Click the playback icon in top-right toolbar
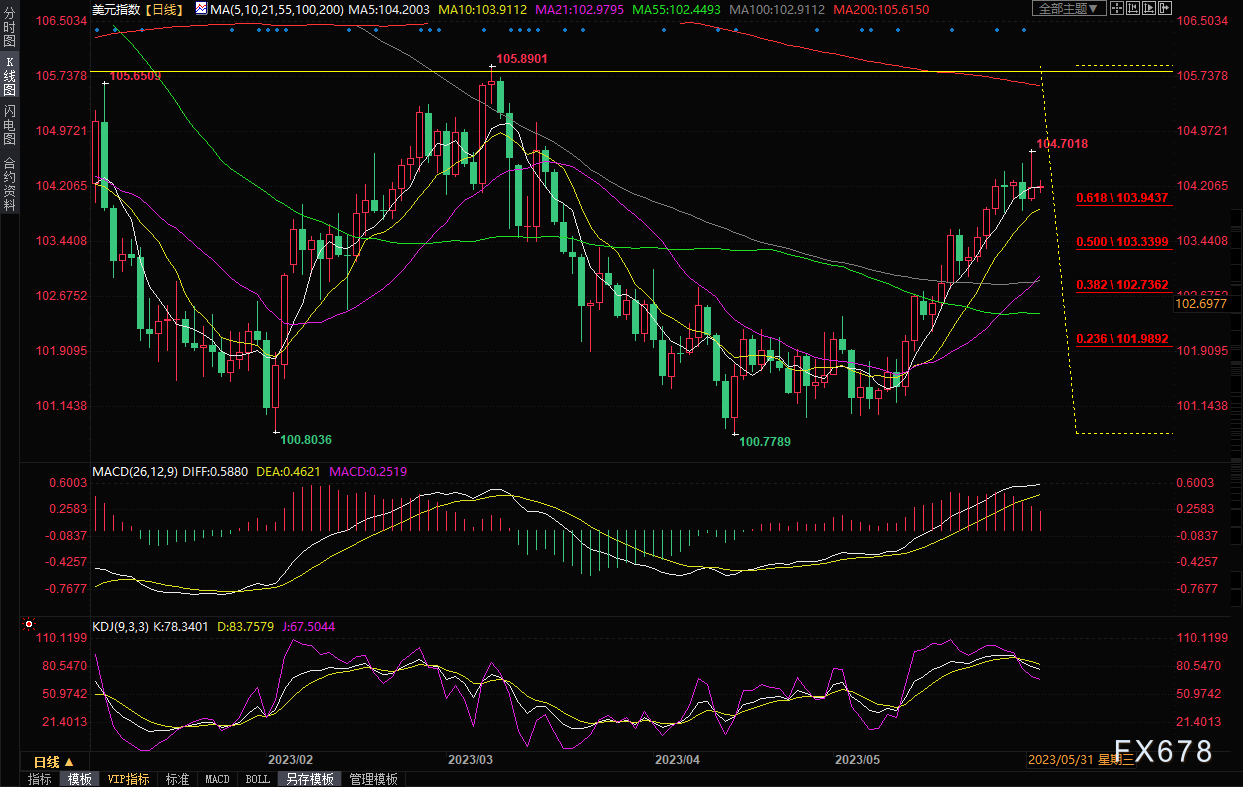This screenshot has width=1243, height=787. (1150, 9)
